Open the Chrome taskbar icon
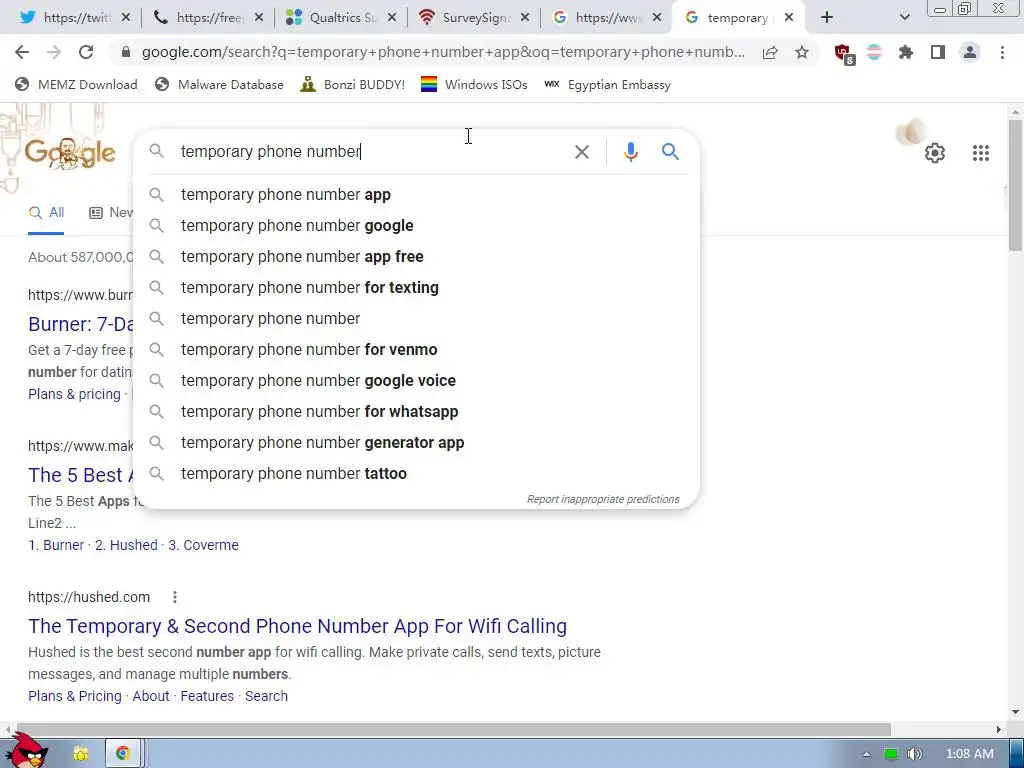The height and width of the screenshot is (768, 1024). tap(122, 754)
